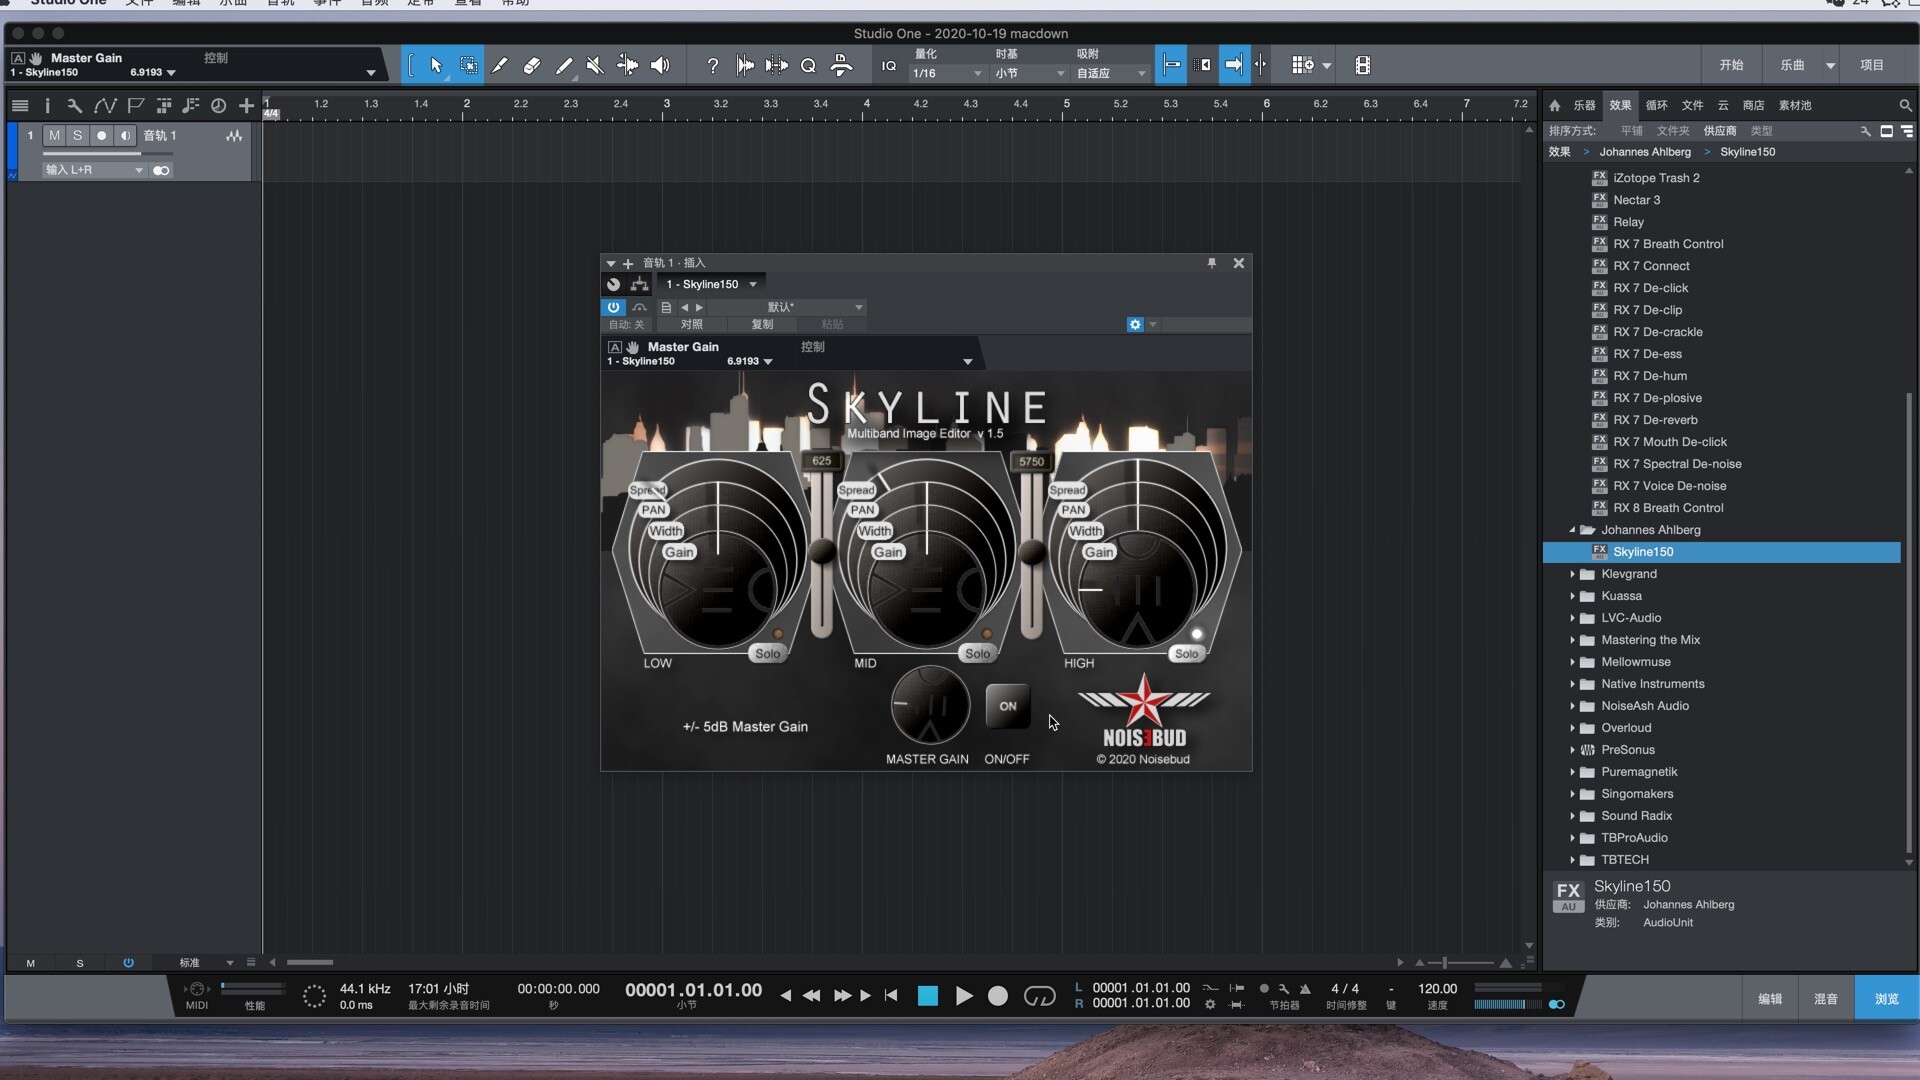Return to zero in transport
This screenshot has width=1920, height=1080.
tap(891, 996)
